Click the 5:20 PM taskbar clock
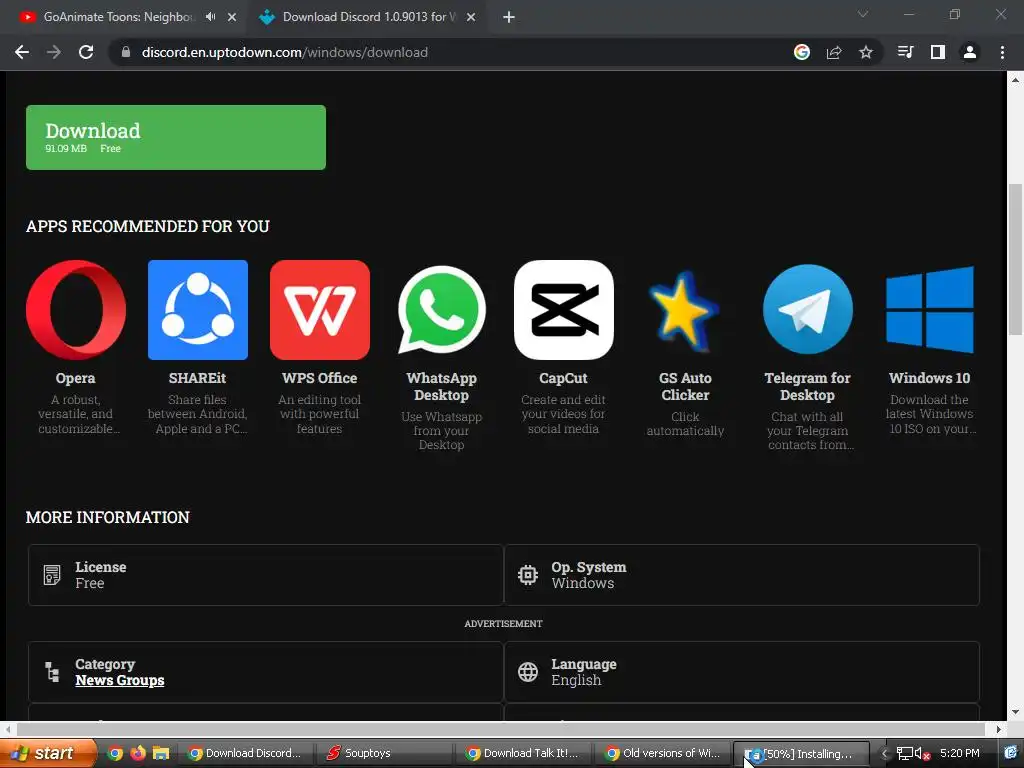The image size is (1024, 768). 959,753
